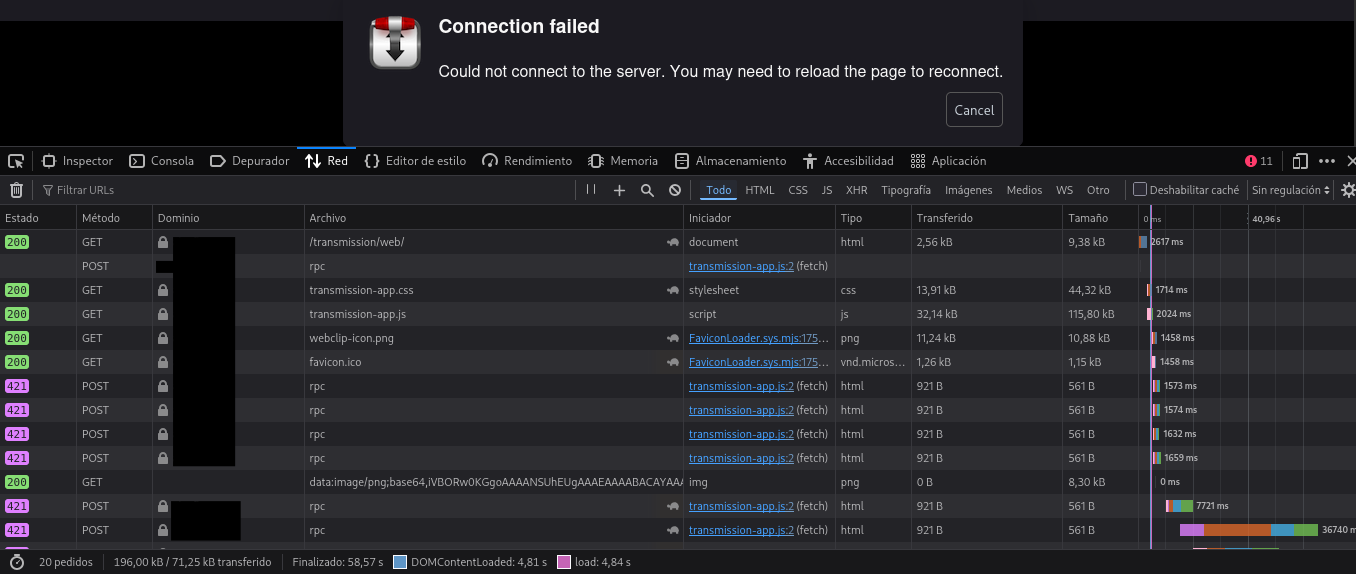Switch to the Almacenamiento tab
This screenshot has width=1356, height=574.
tap(731, 161)
